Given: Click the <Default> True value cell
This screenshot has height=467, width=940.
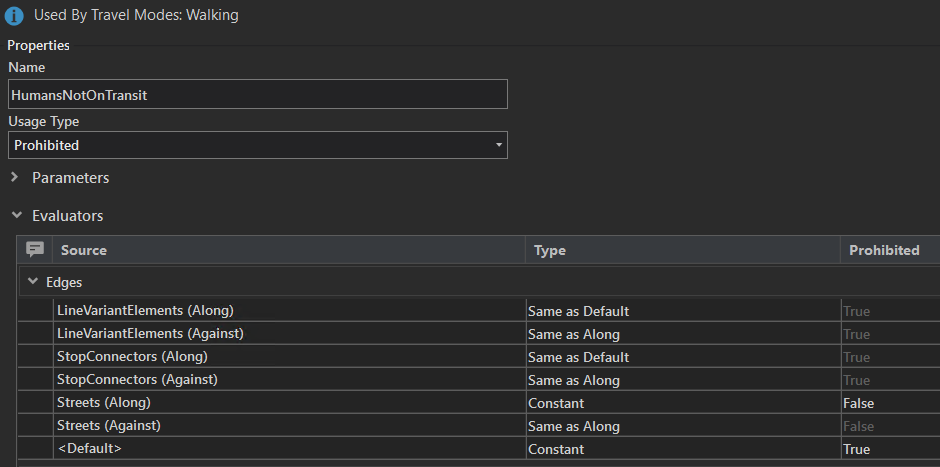Looking at the screenshot, I should coord(856,449).
